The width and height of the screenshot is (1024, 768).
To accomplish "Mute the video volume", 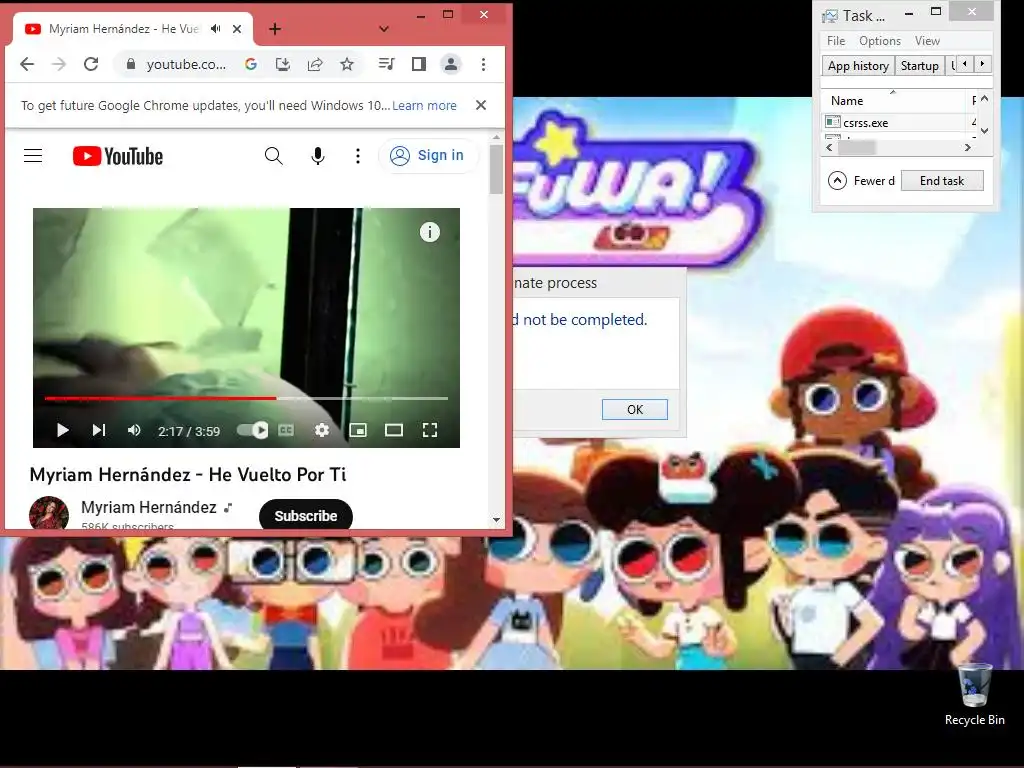I will tap(134, 430).
